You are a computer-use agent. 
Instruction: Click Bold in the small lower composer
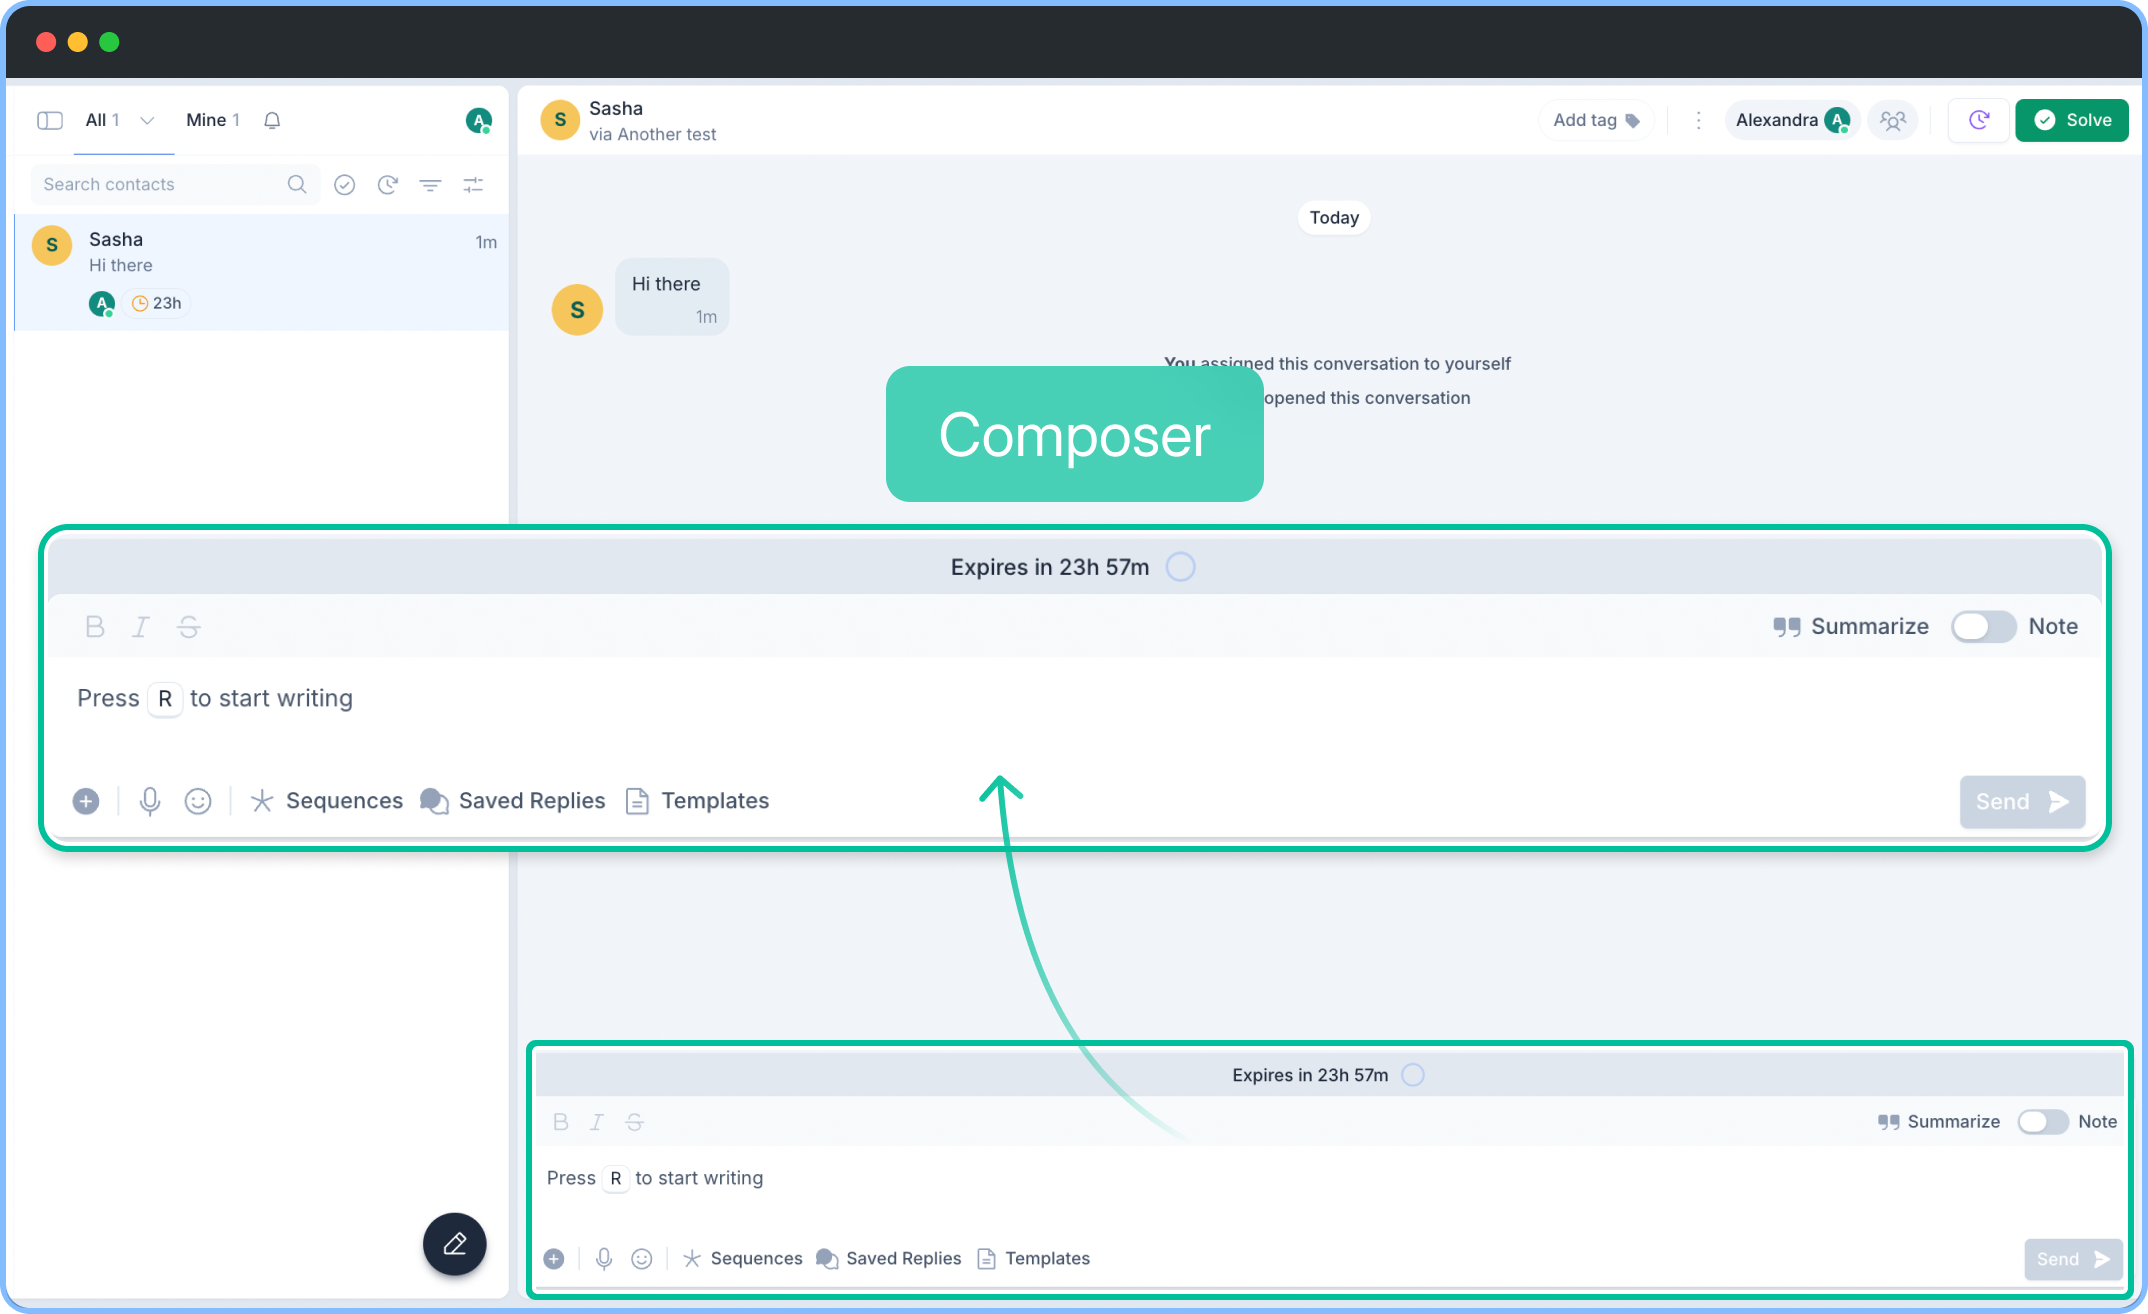coord(561,1122)
